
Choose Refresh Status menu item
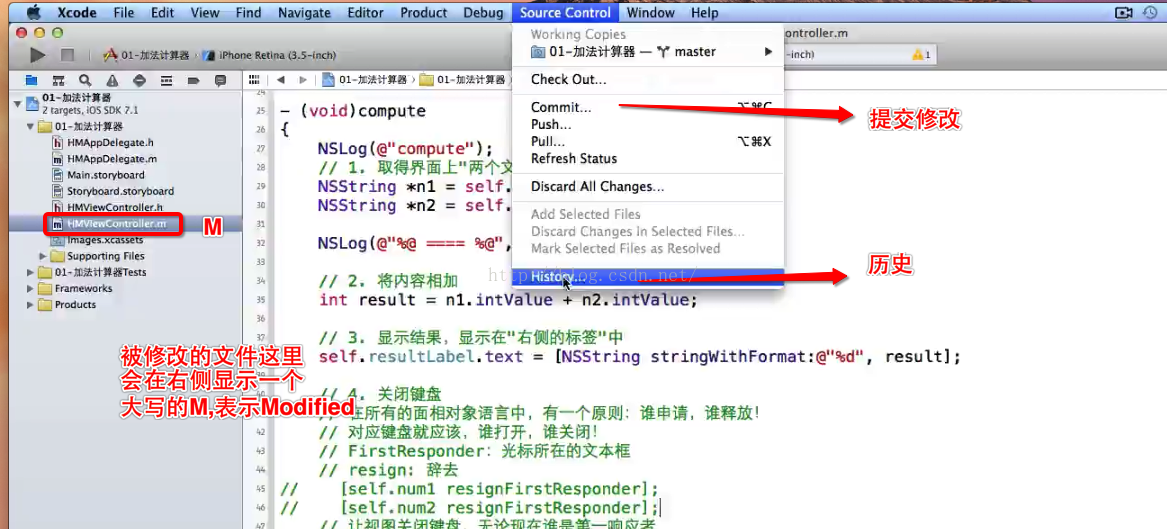point(648,158)
